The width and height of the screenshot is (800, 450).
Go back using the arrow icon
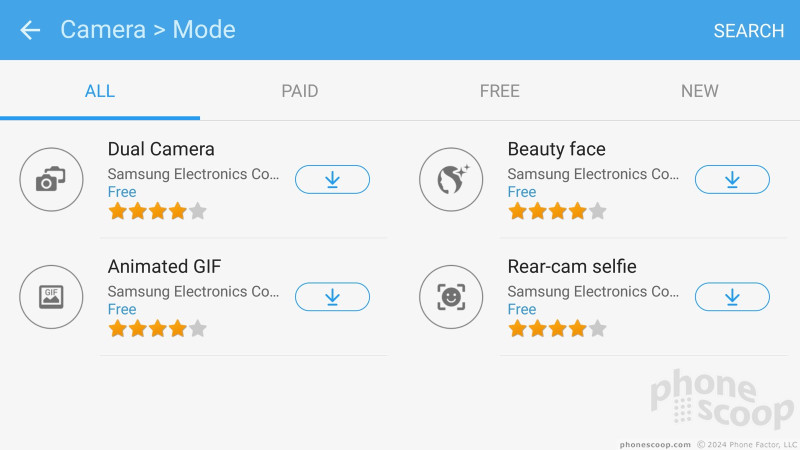30,30
